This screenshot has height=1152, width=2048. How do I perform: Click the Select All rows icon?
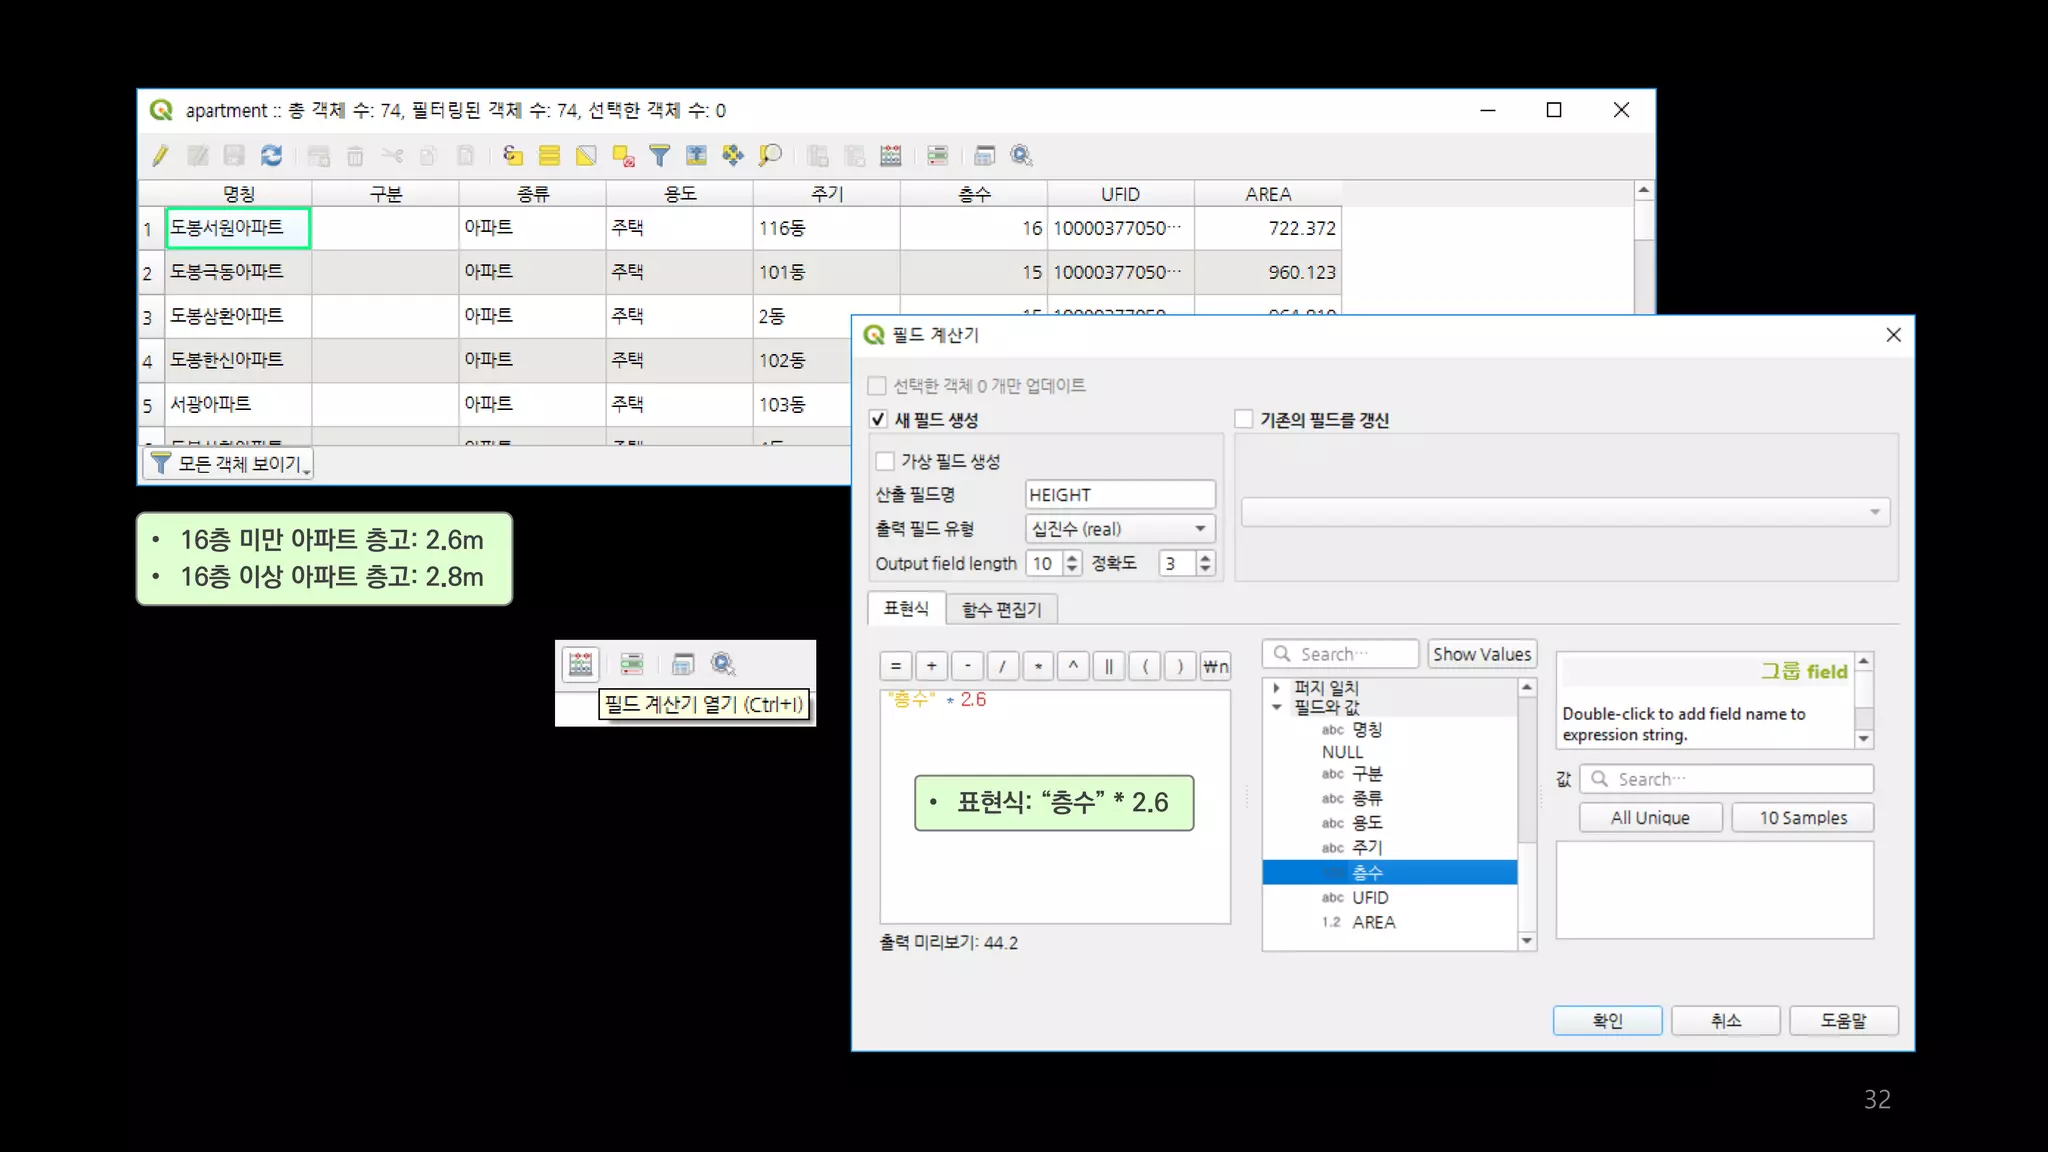coord(549,155)
